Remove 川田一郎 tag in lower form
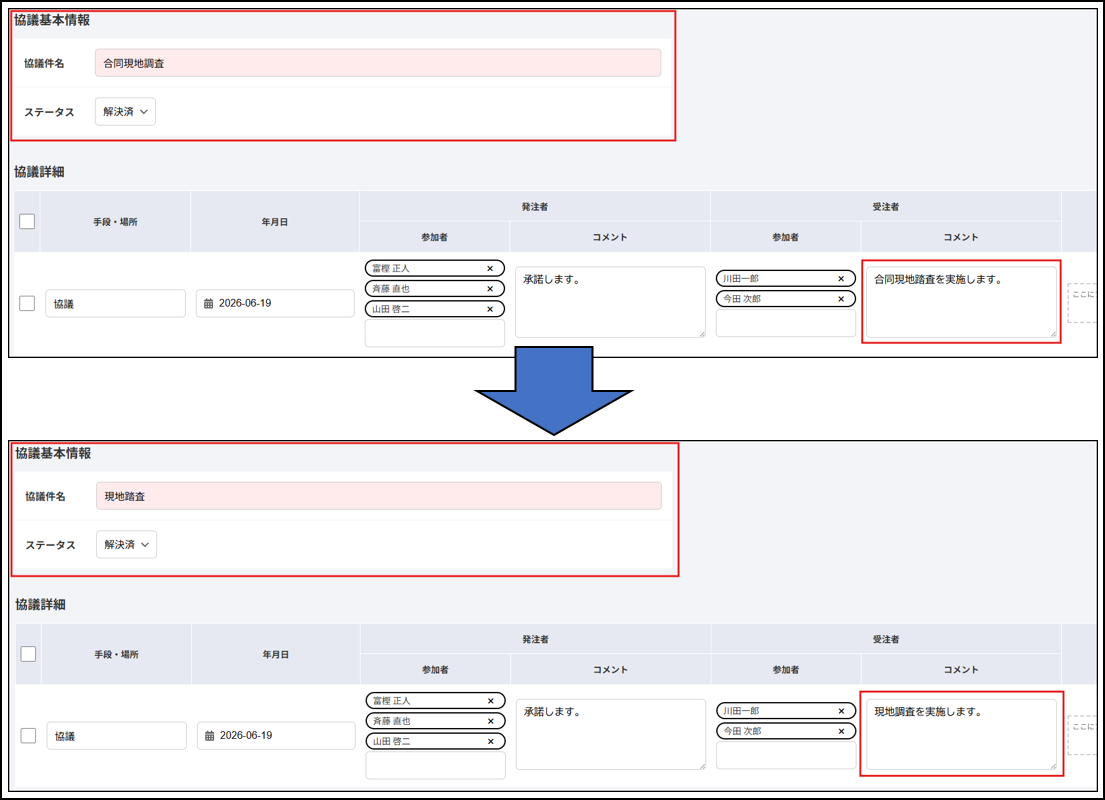This screenshot has width=1105, height=800. [841, 711]
